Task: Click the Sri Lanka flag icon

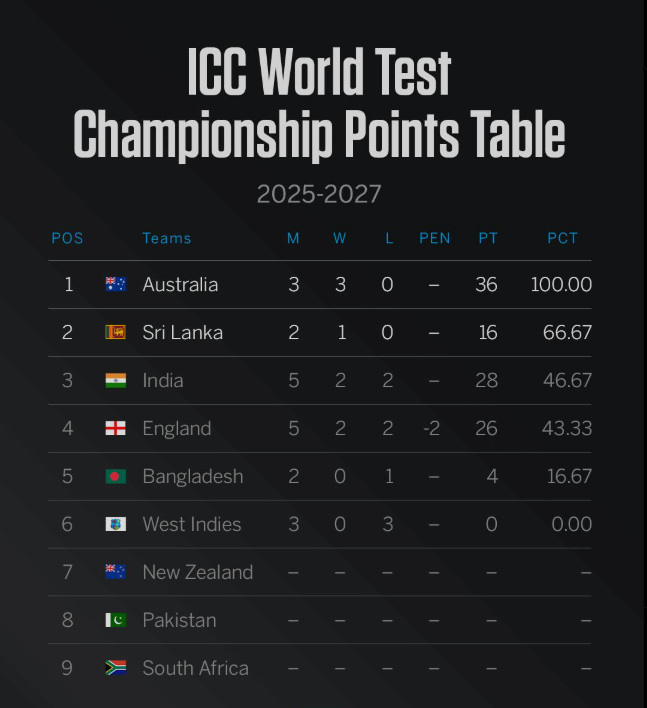Action: [x=116, y=332]
